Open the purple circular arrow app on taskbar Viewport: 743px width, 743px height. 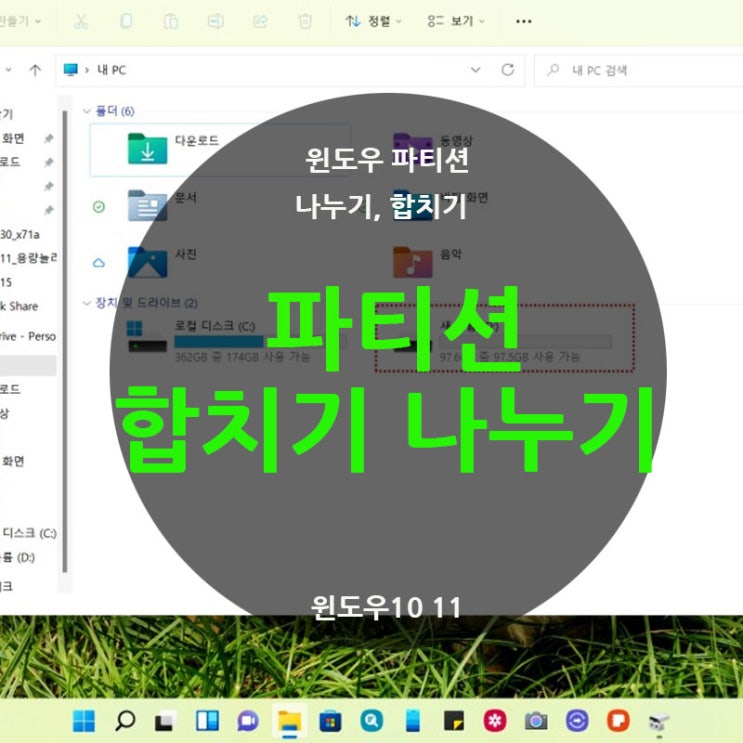tap(577, 722)
